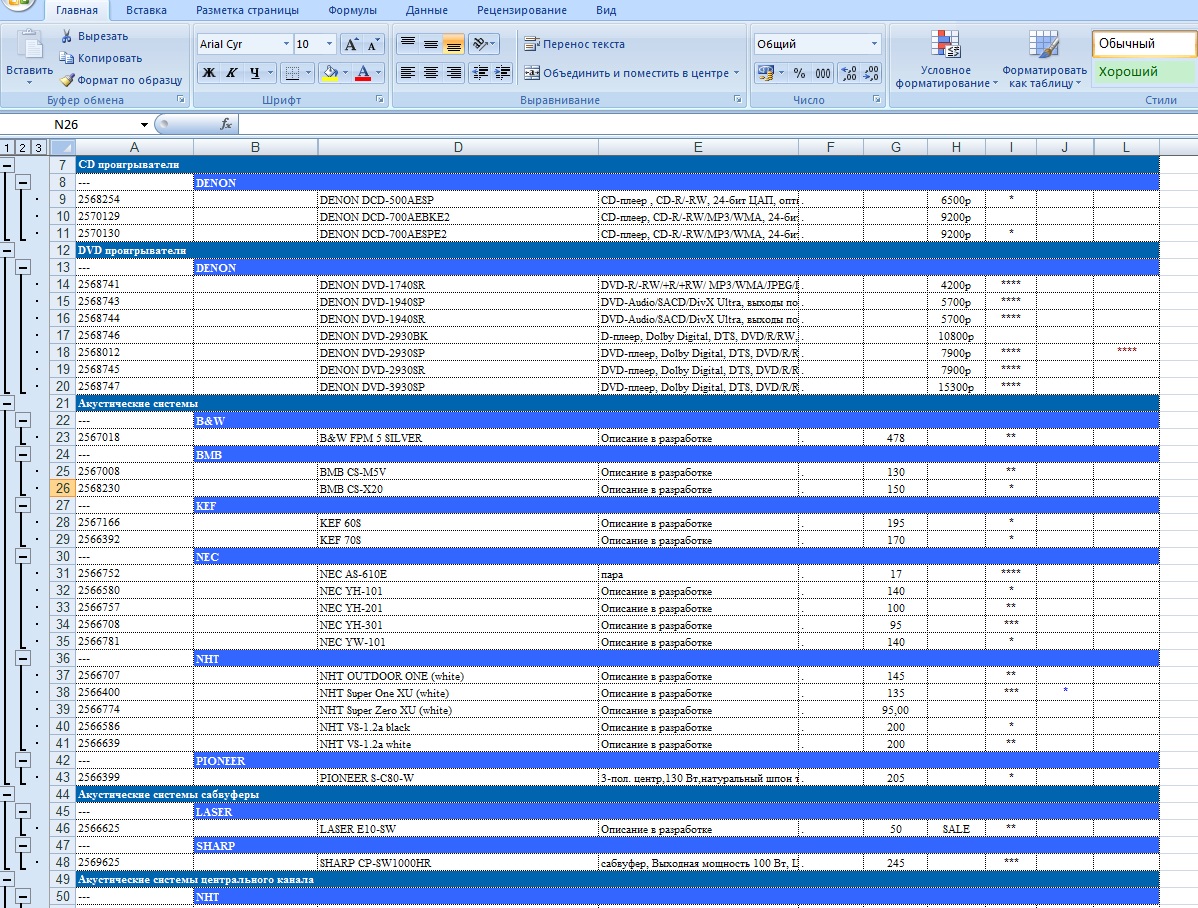
Task: Activate Format Painter (Формат по образцу)
Action: [121, 79]
